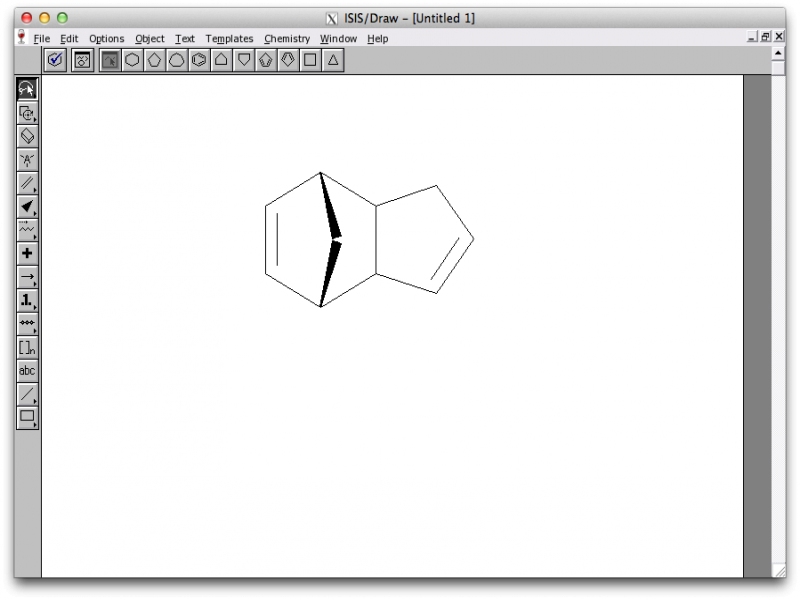Select the abc text tool
The image size is (800, 600).
[27, 371]
